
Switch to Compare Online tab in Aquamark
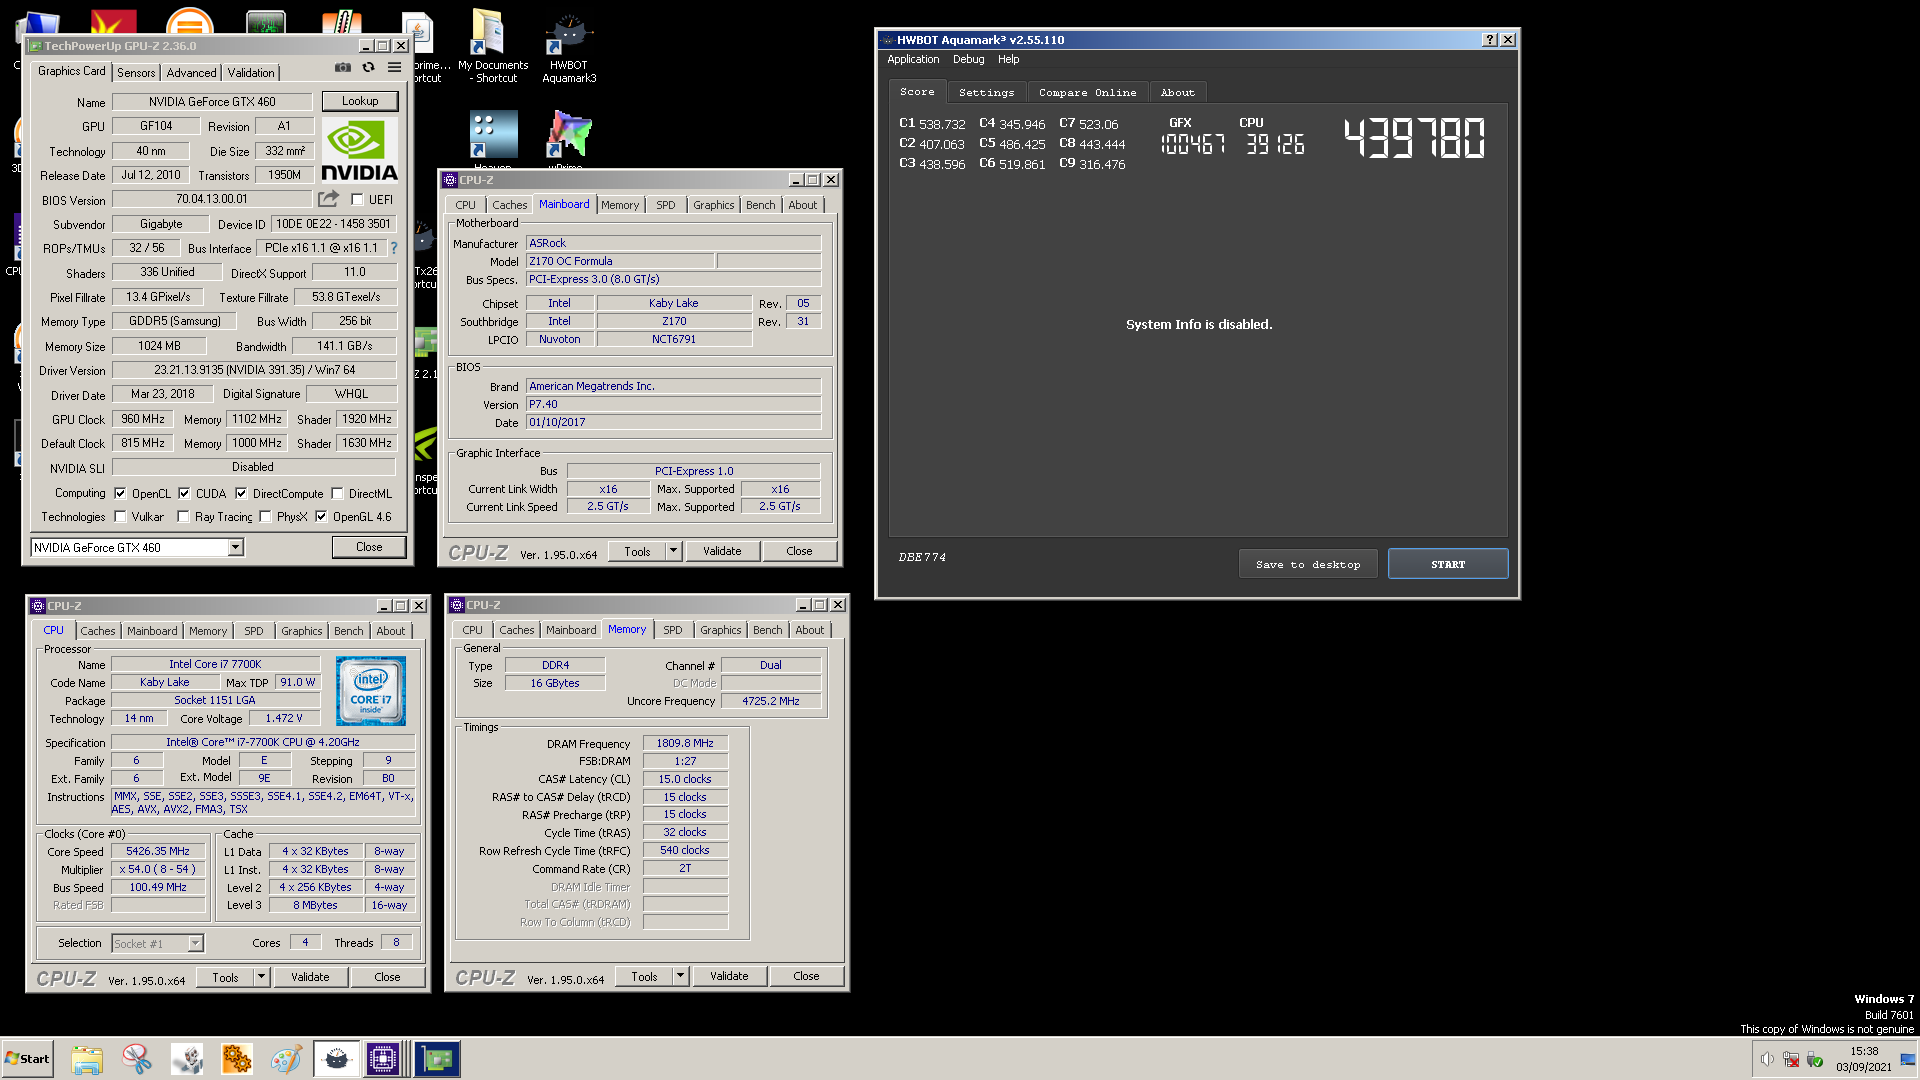pos(1087,92)
